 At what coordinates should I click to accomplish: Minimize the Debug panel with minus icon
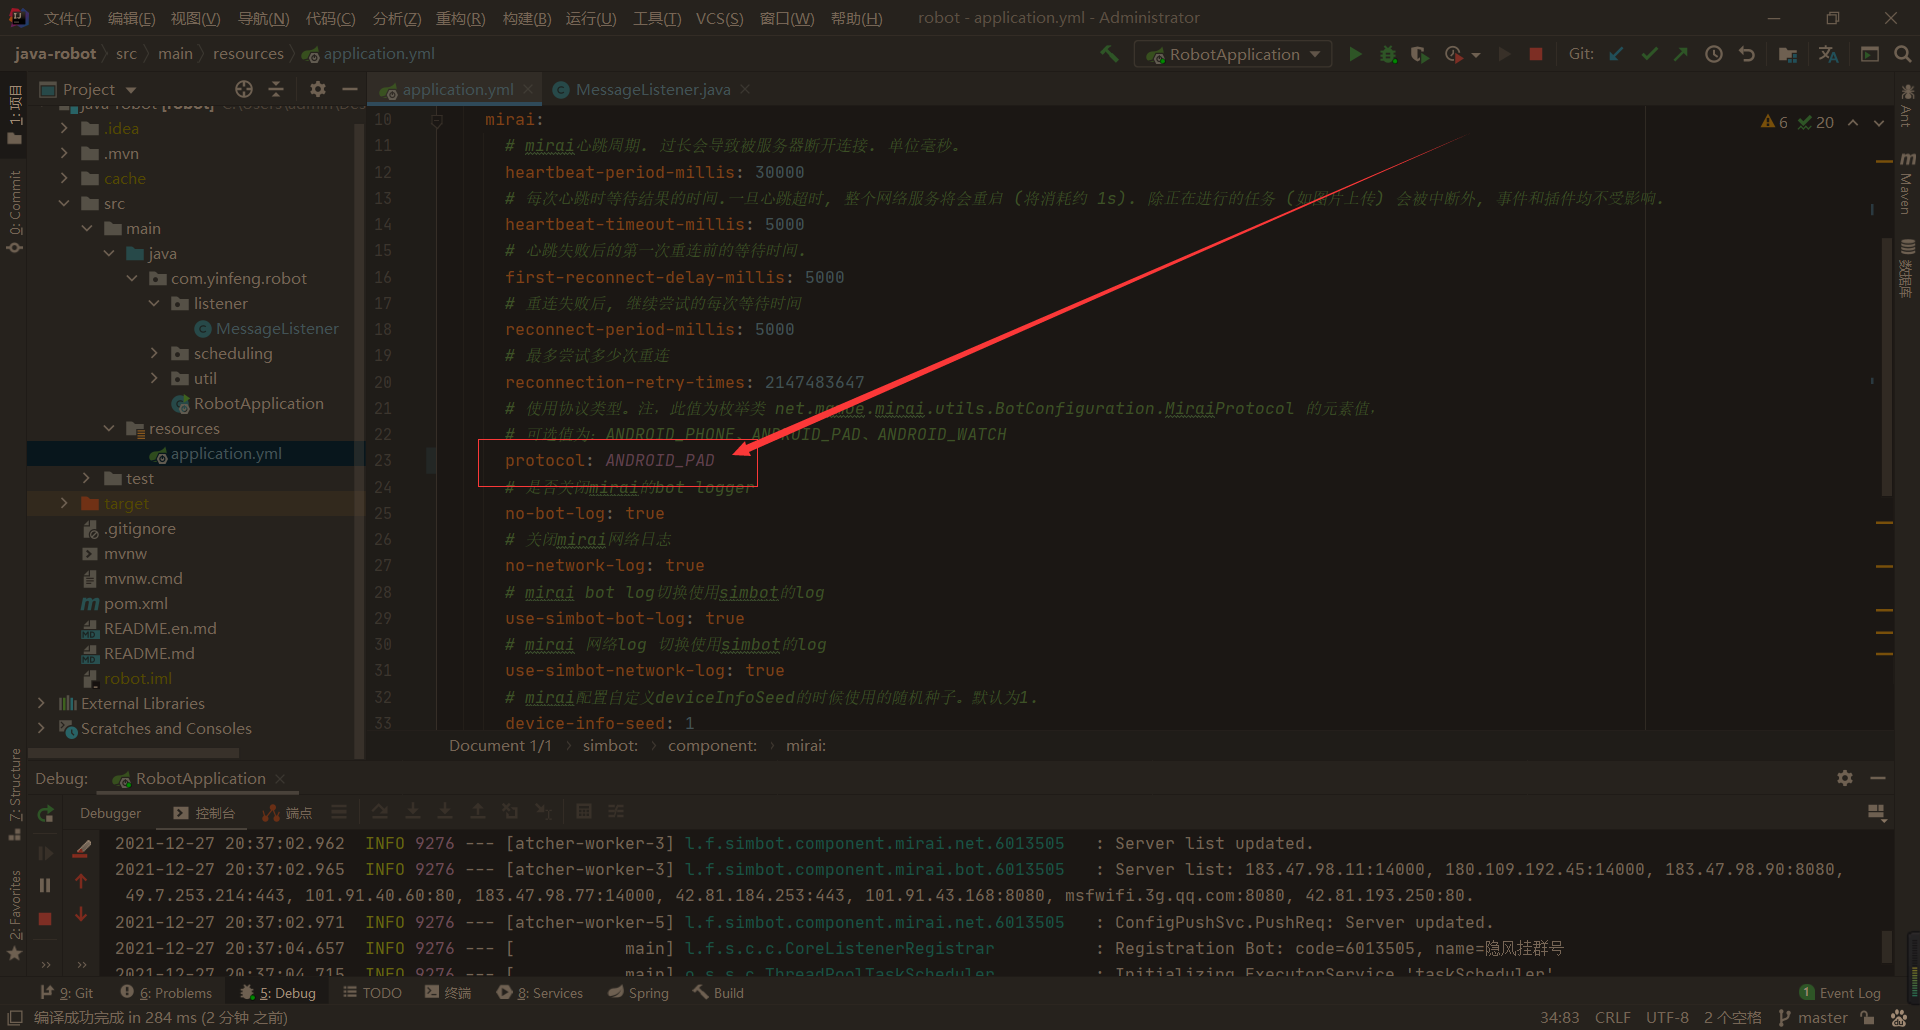coord(1878,778)
